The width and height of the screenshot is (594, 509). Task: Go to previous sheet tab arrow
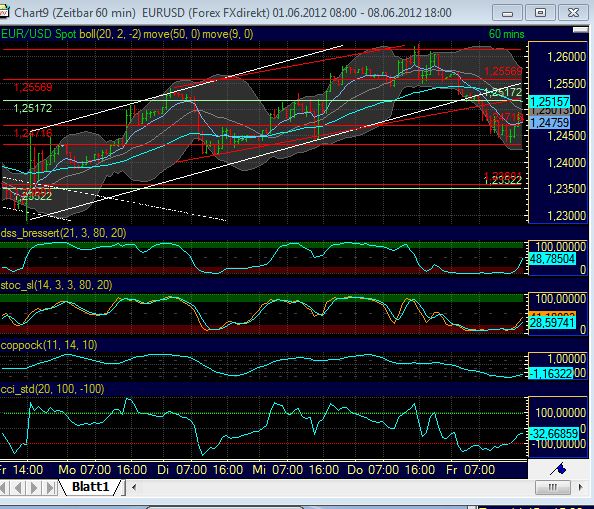tap(18, 487)
